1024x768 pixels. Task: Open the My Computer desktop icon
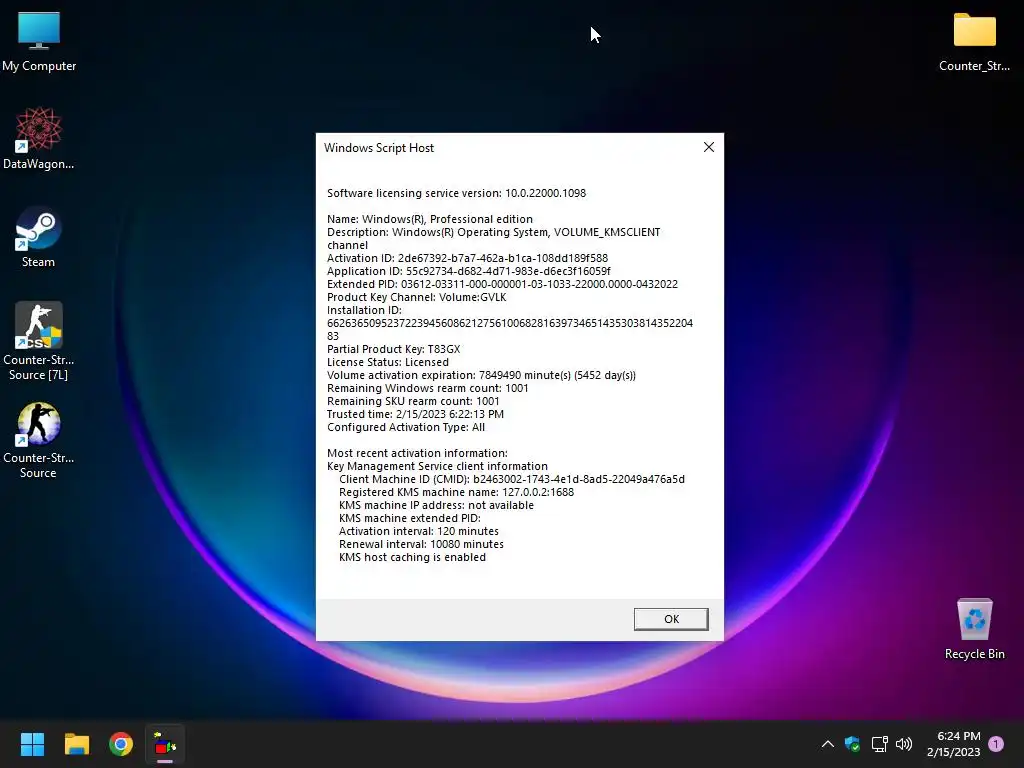coord(39,41)
